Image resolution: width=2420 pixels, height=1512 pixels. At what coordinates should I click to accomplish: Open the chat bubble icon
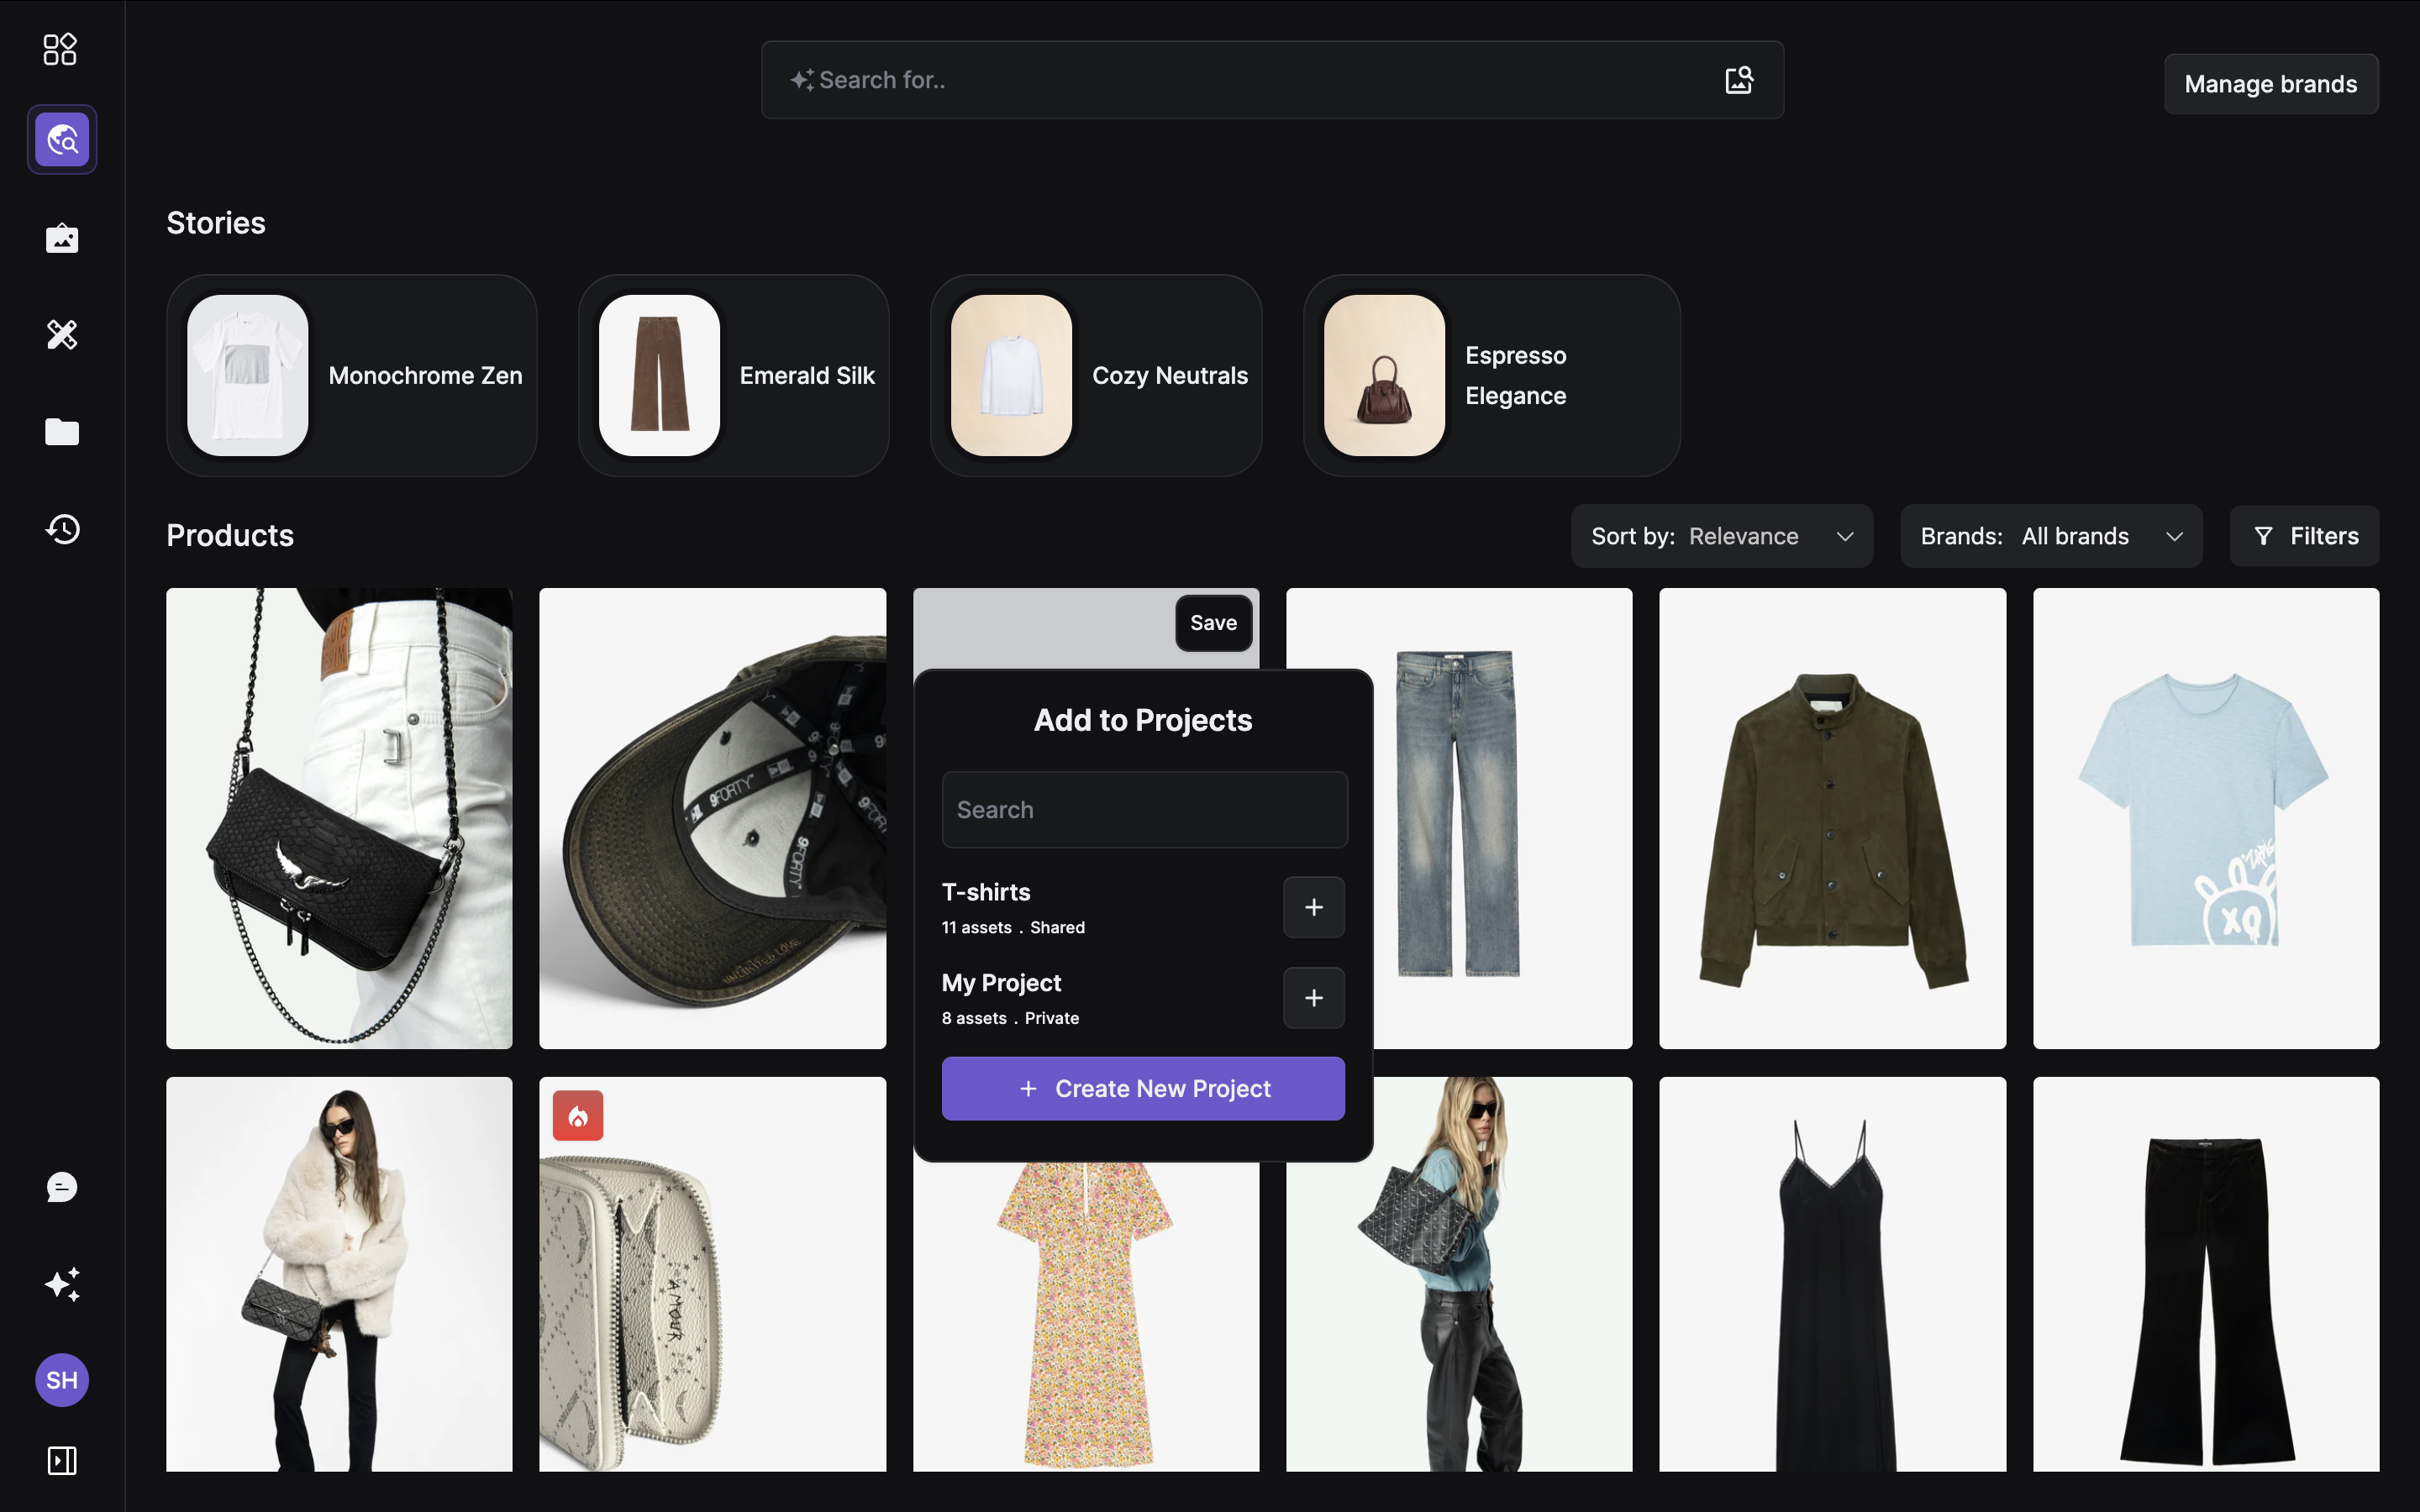click(x=62, y=1187)
